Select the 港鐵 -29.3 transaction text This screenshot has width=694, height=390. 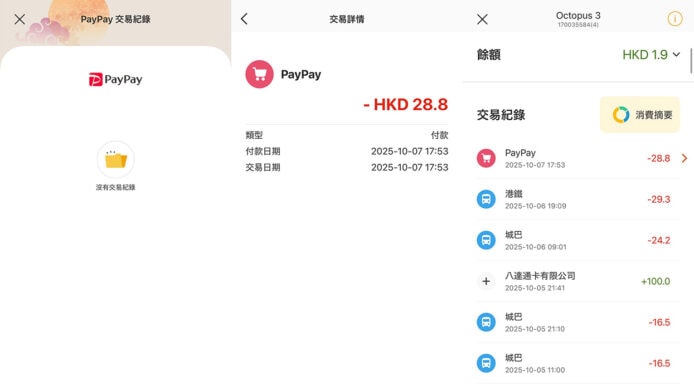click(x=514, y=193)
